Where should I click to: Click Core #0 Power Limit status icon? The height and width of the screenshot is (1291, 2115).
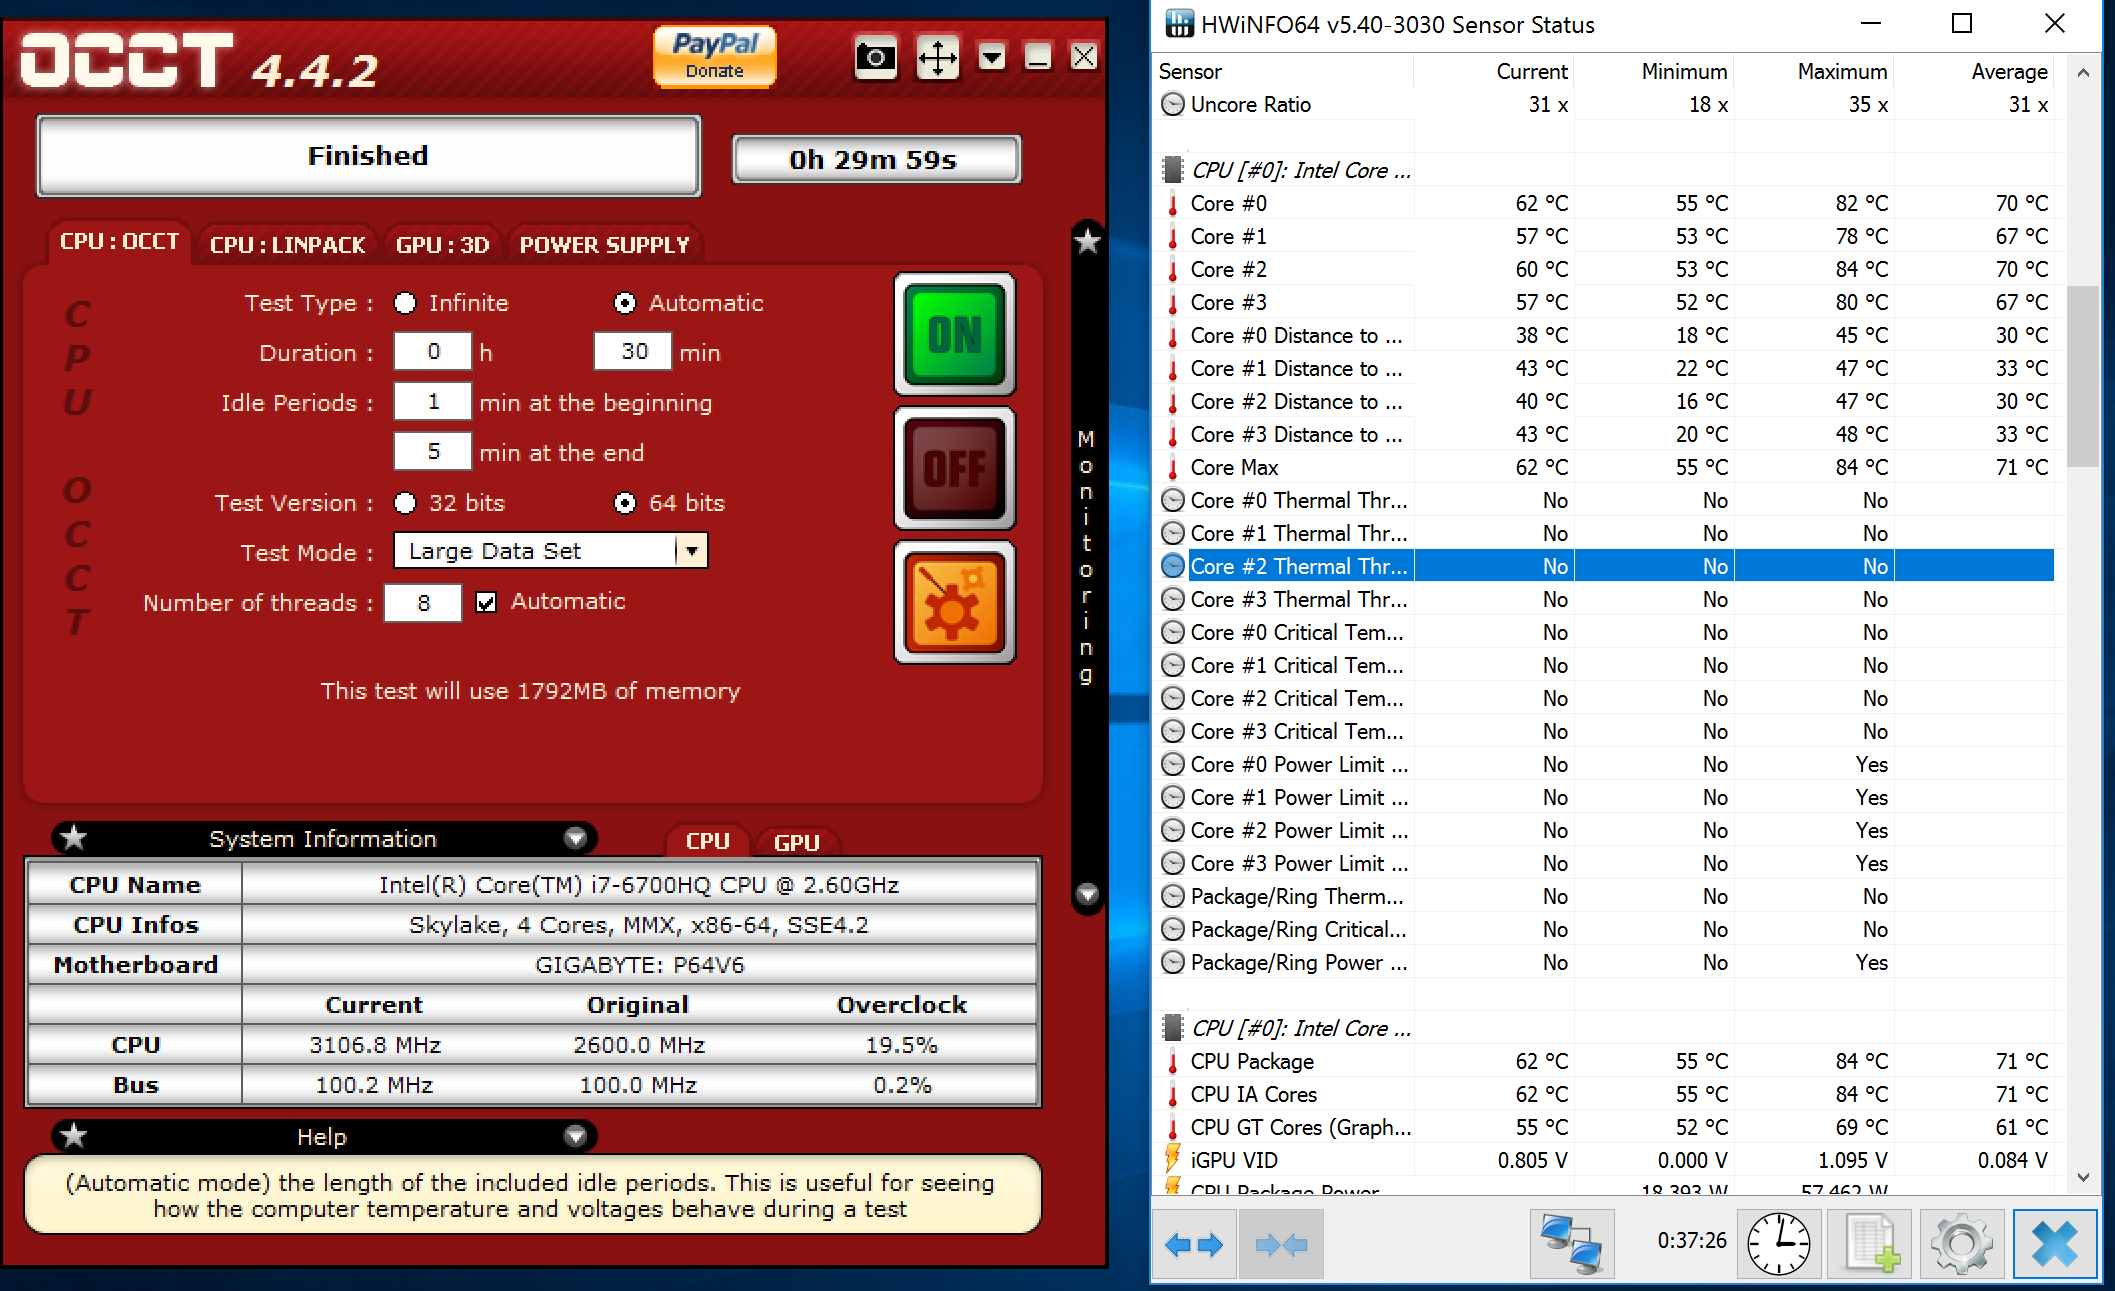pyautogui.click(x=1173, y=764)
